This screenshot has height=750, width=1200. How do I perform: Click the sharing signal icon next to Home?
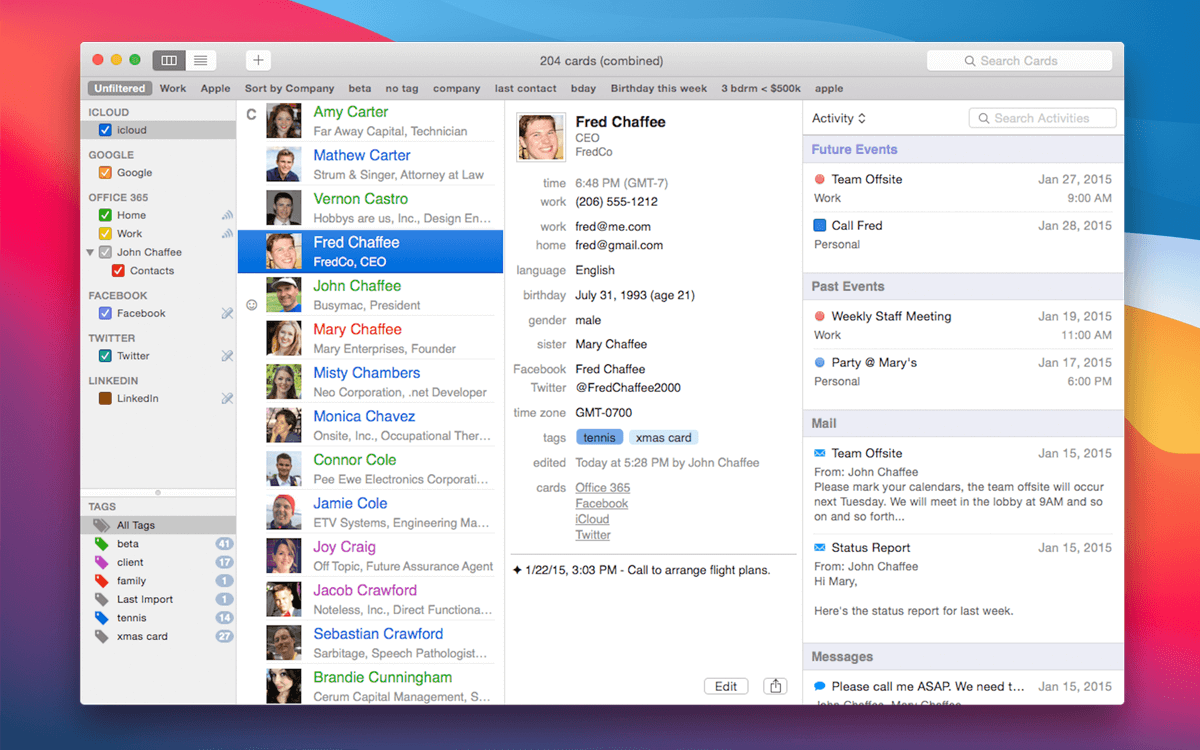227,215
